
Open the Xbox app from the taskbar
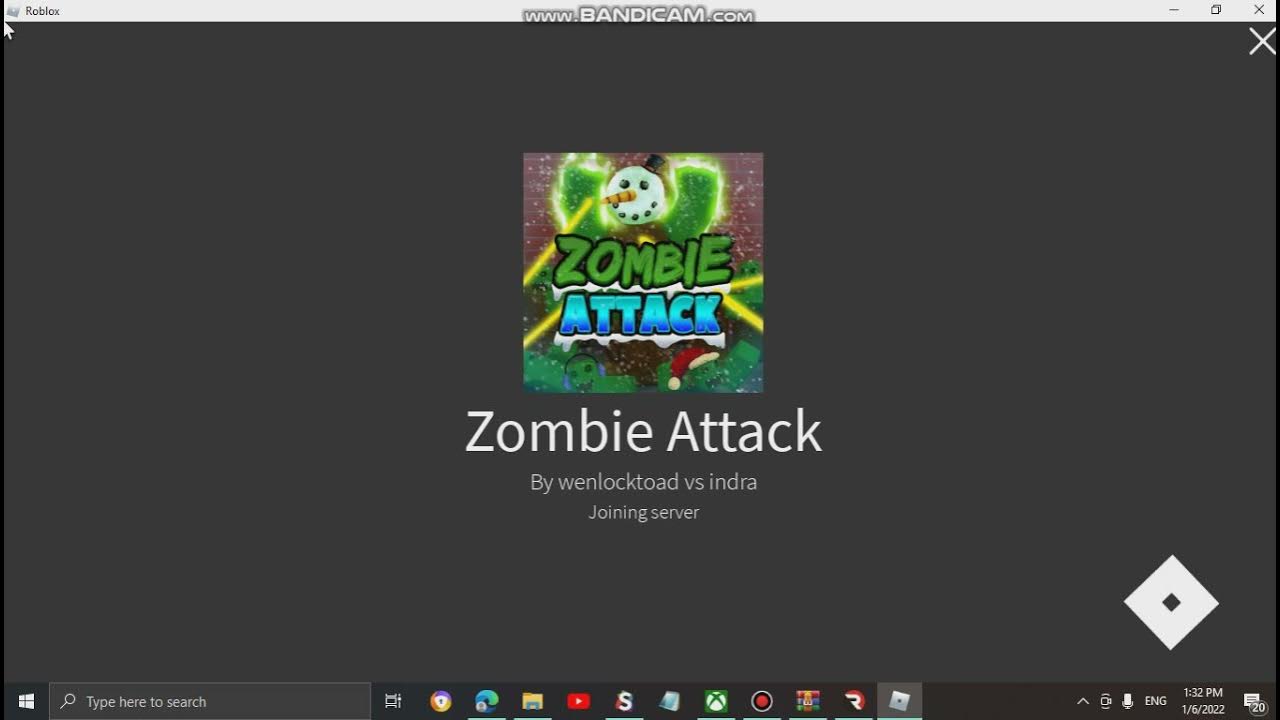pos(716,701)
